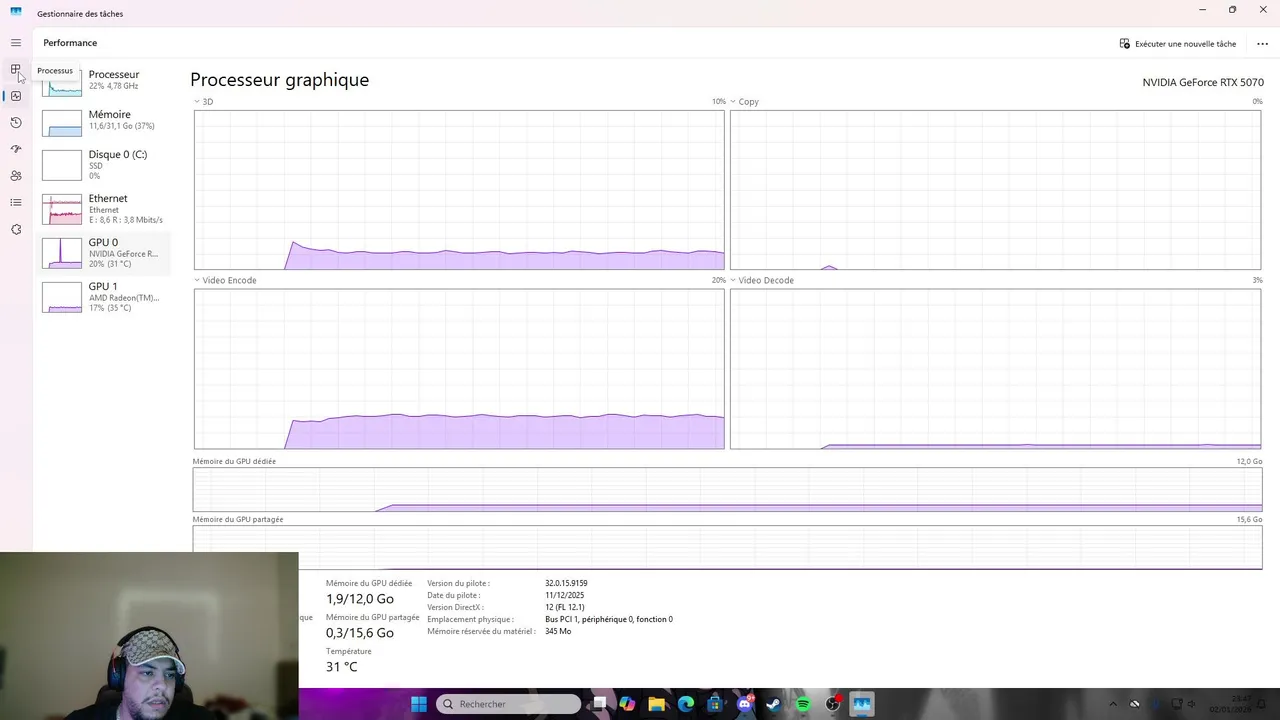
Task: Click driver date 11/12/2025
Action: tap(564, 595)
